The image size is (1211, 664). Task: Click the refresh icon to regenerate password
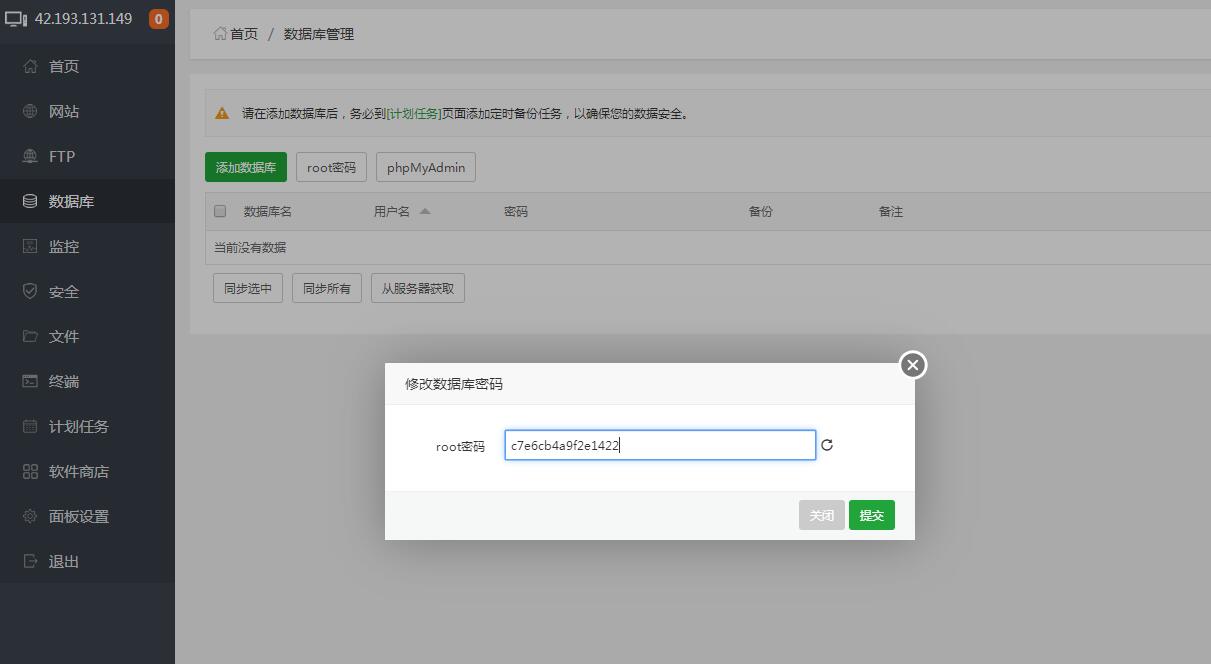[827, 445]
